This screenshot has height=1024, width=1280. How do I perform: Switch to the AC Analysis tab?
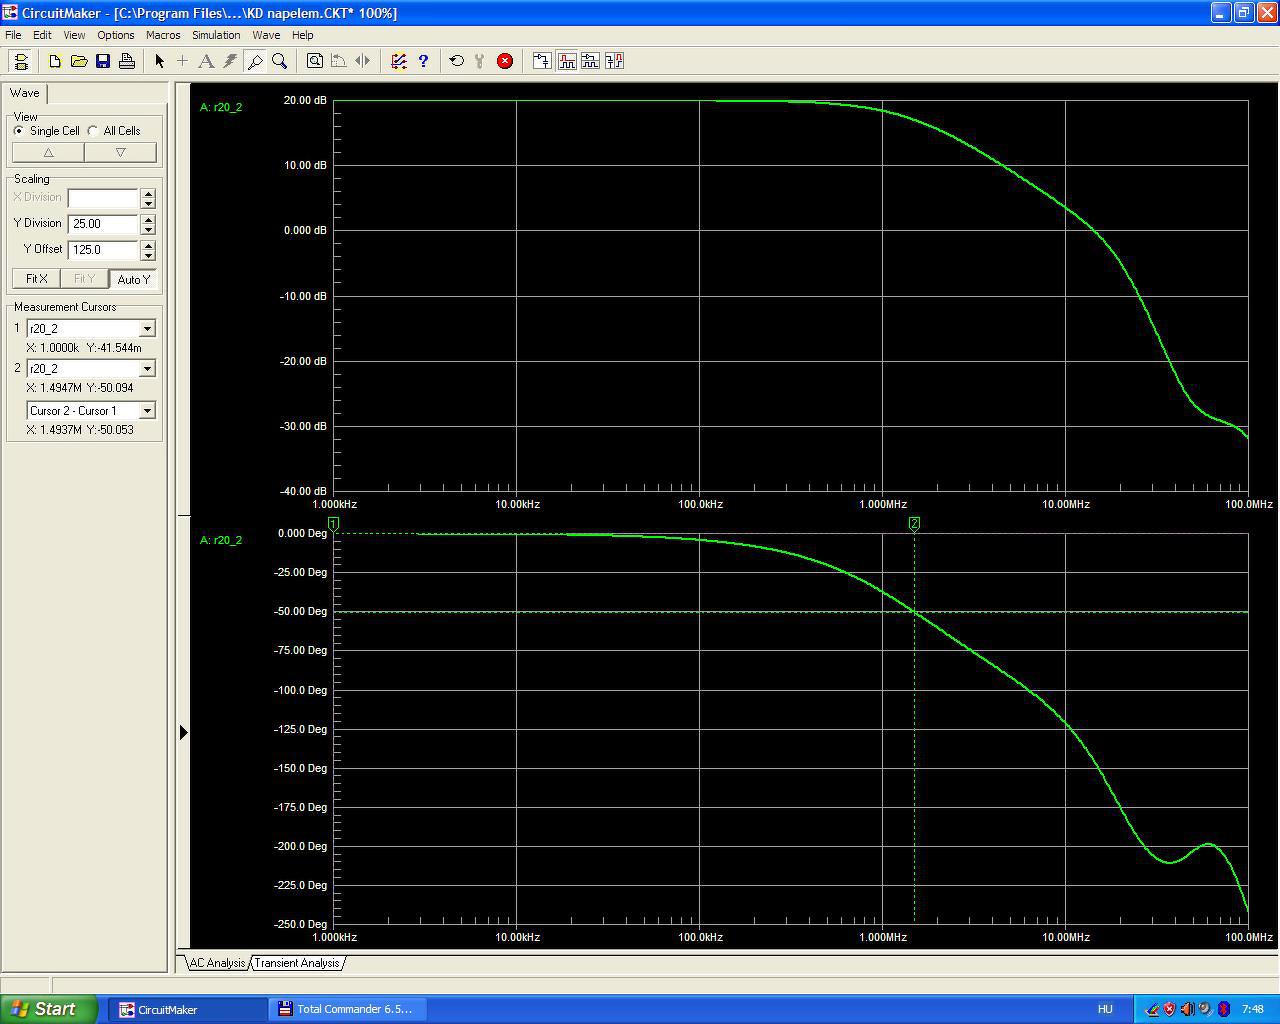pos(217,963)
